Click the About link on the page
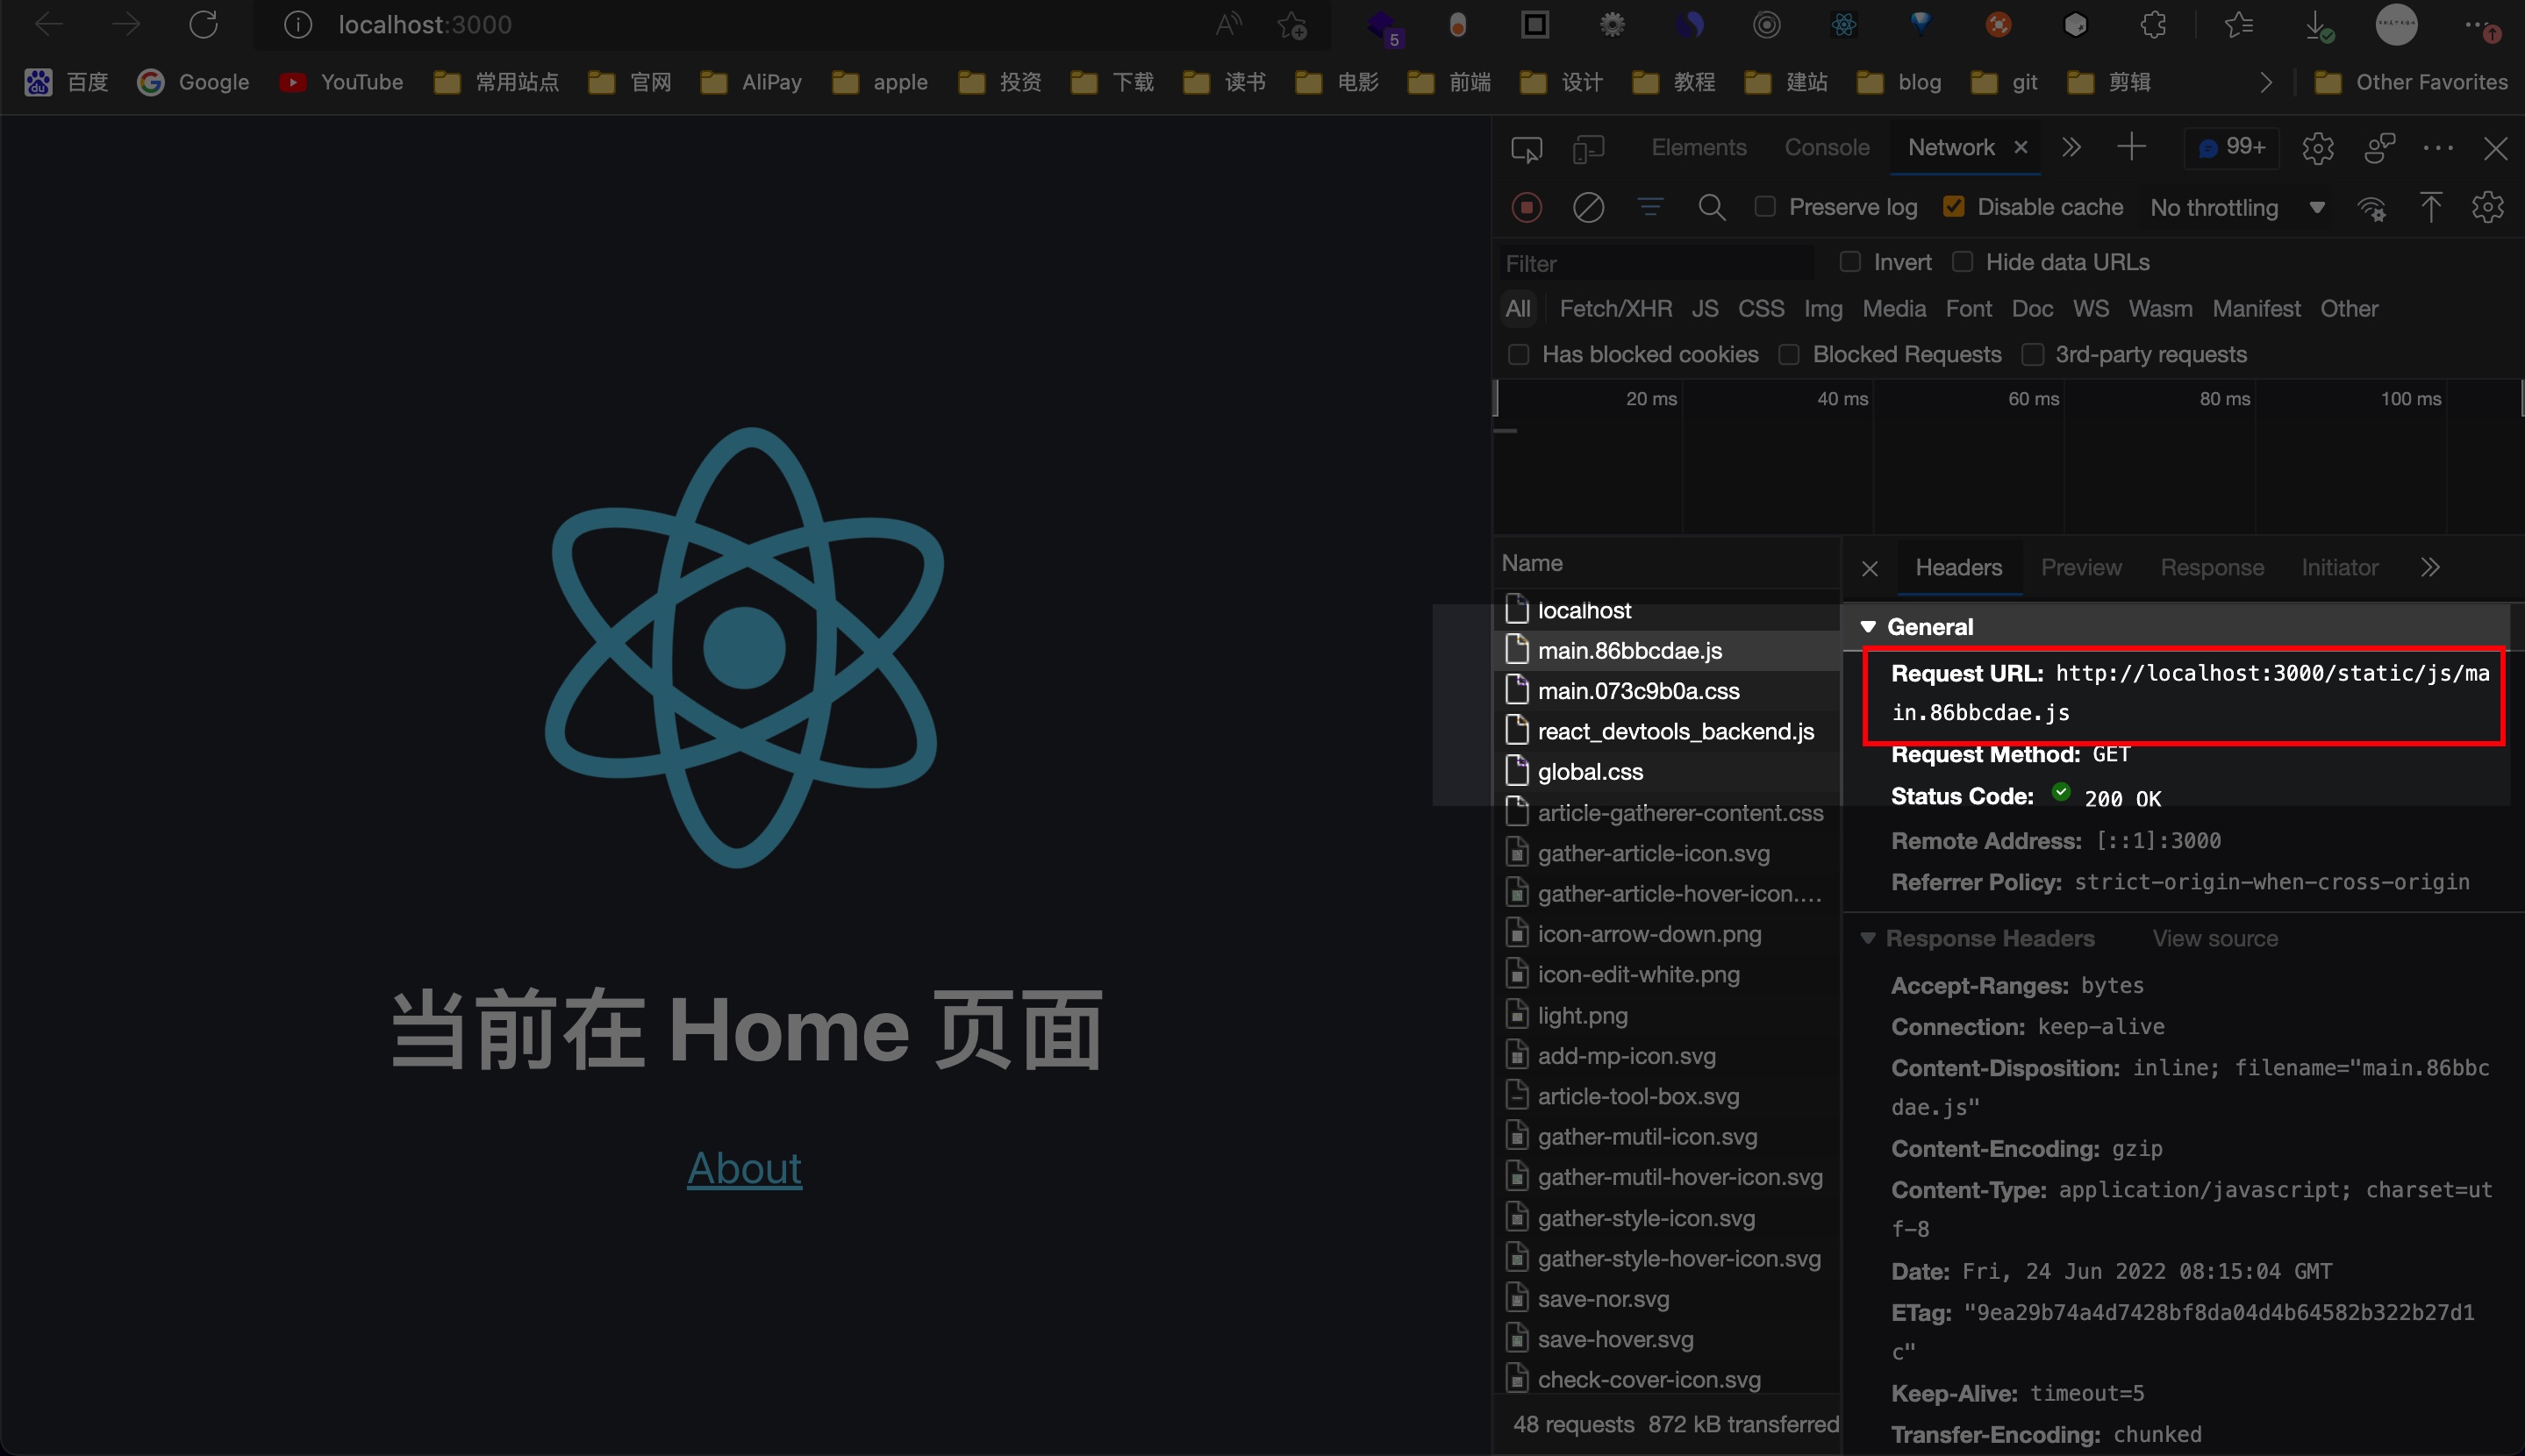Screen dimensions: 2525x1456 [744, 1167]
